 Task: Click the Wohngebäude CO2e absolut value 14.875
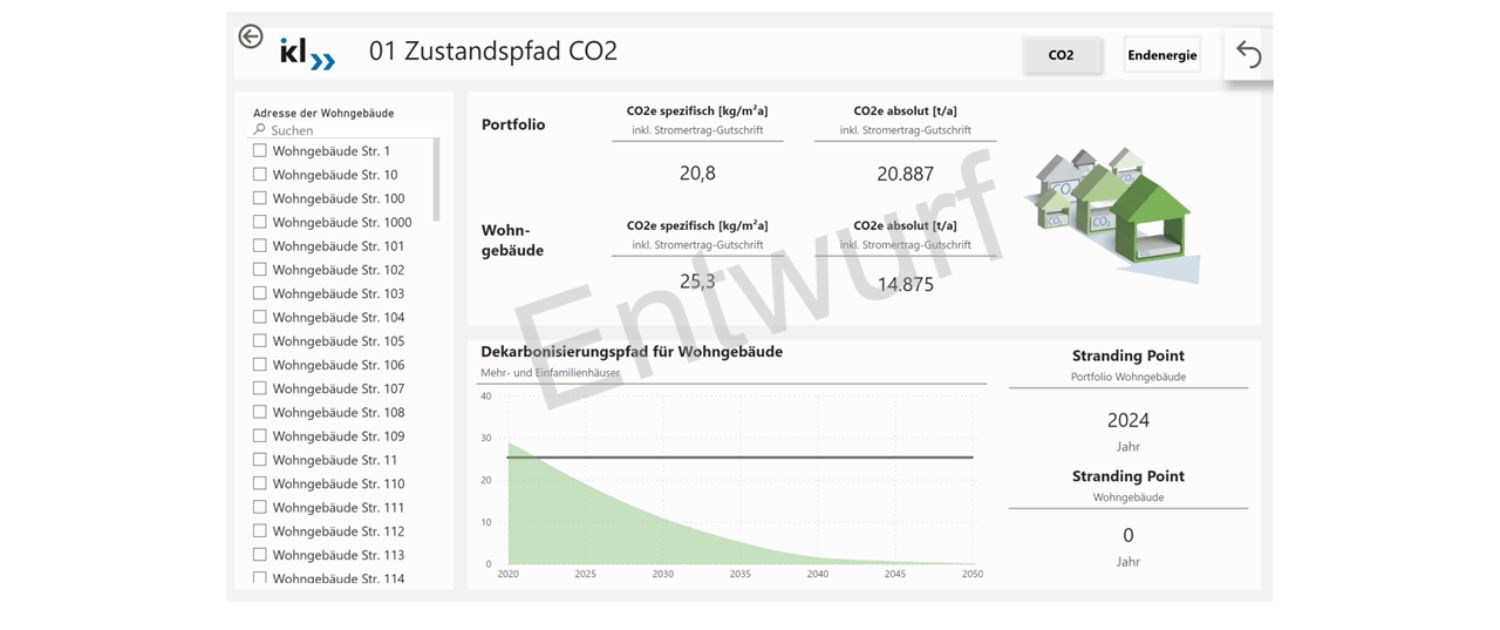pyautogui.click(x=905, y=285)
